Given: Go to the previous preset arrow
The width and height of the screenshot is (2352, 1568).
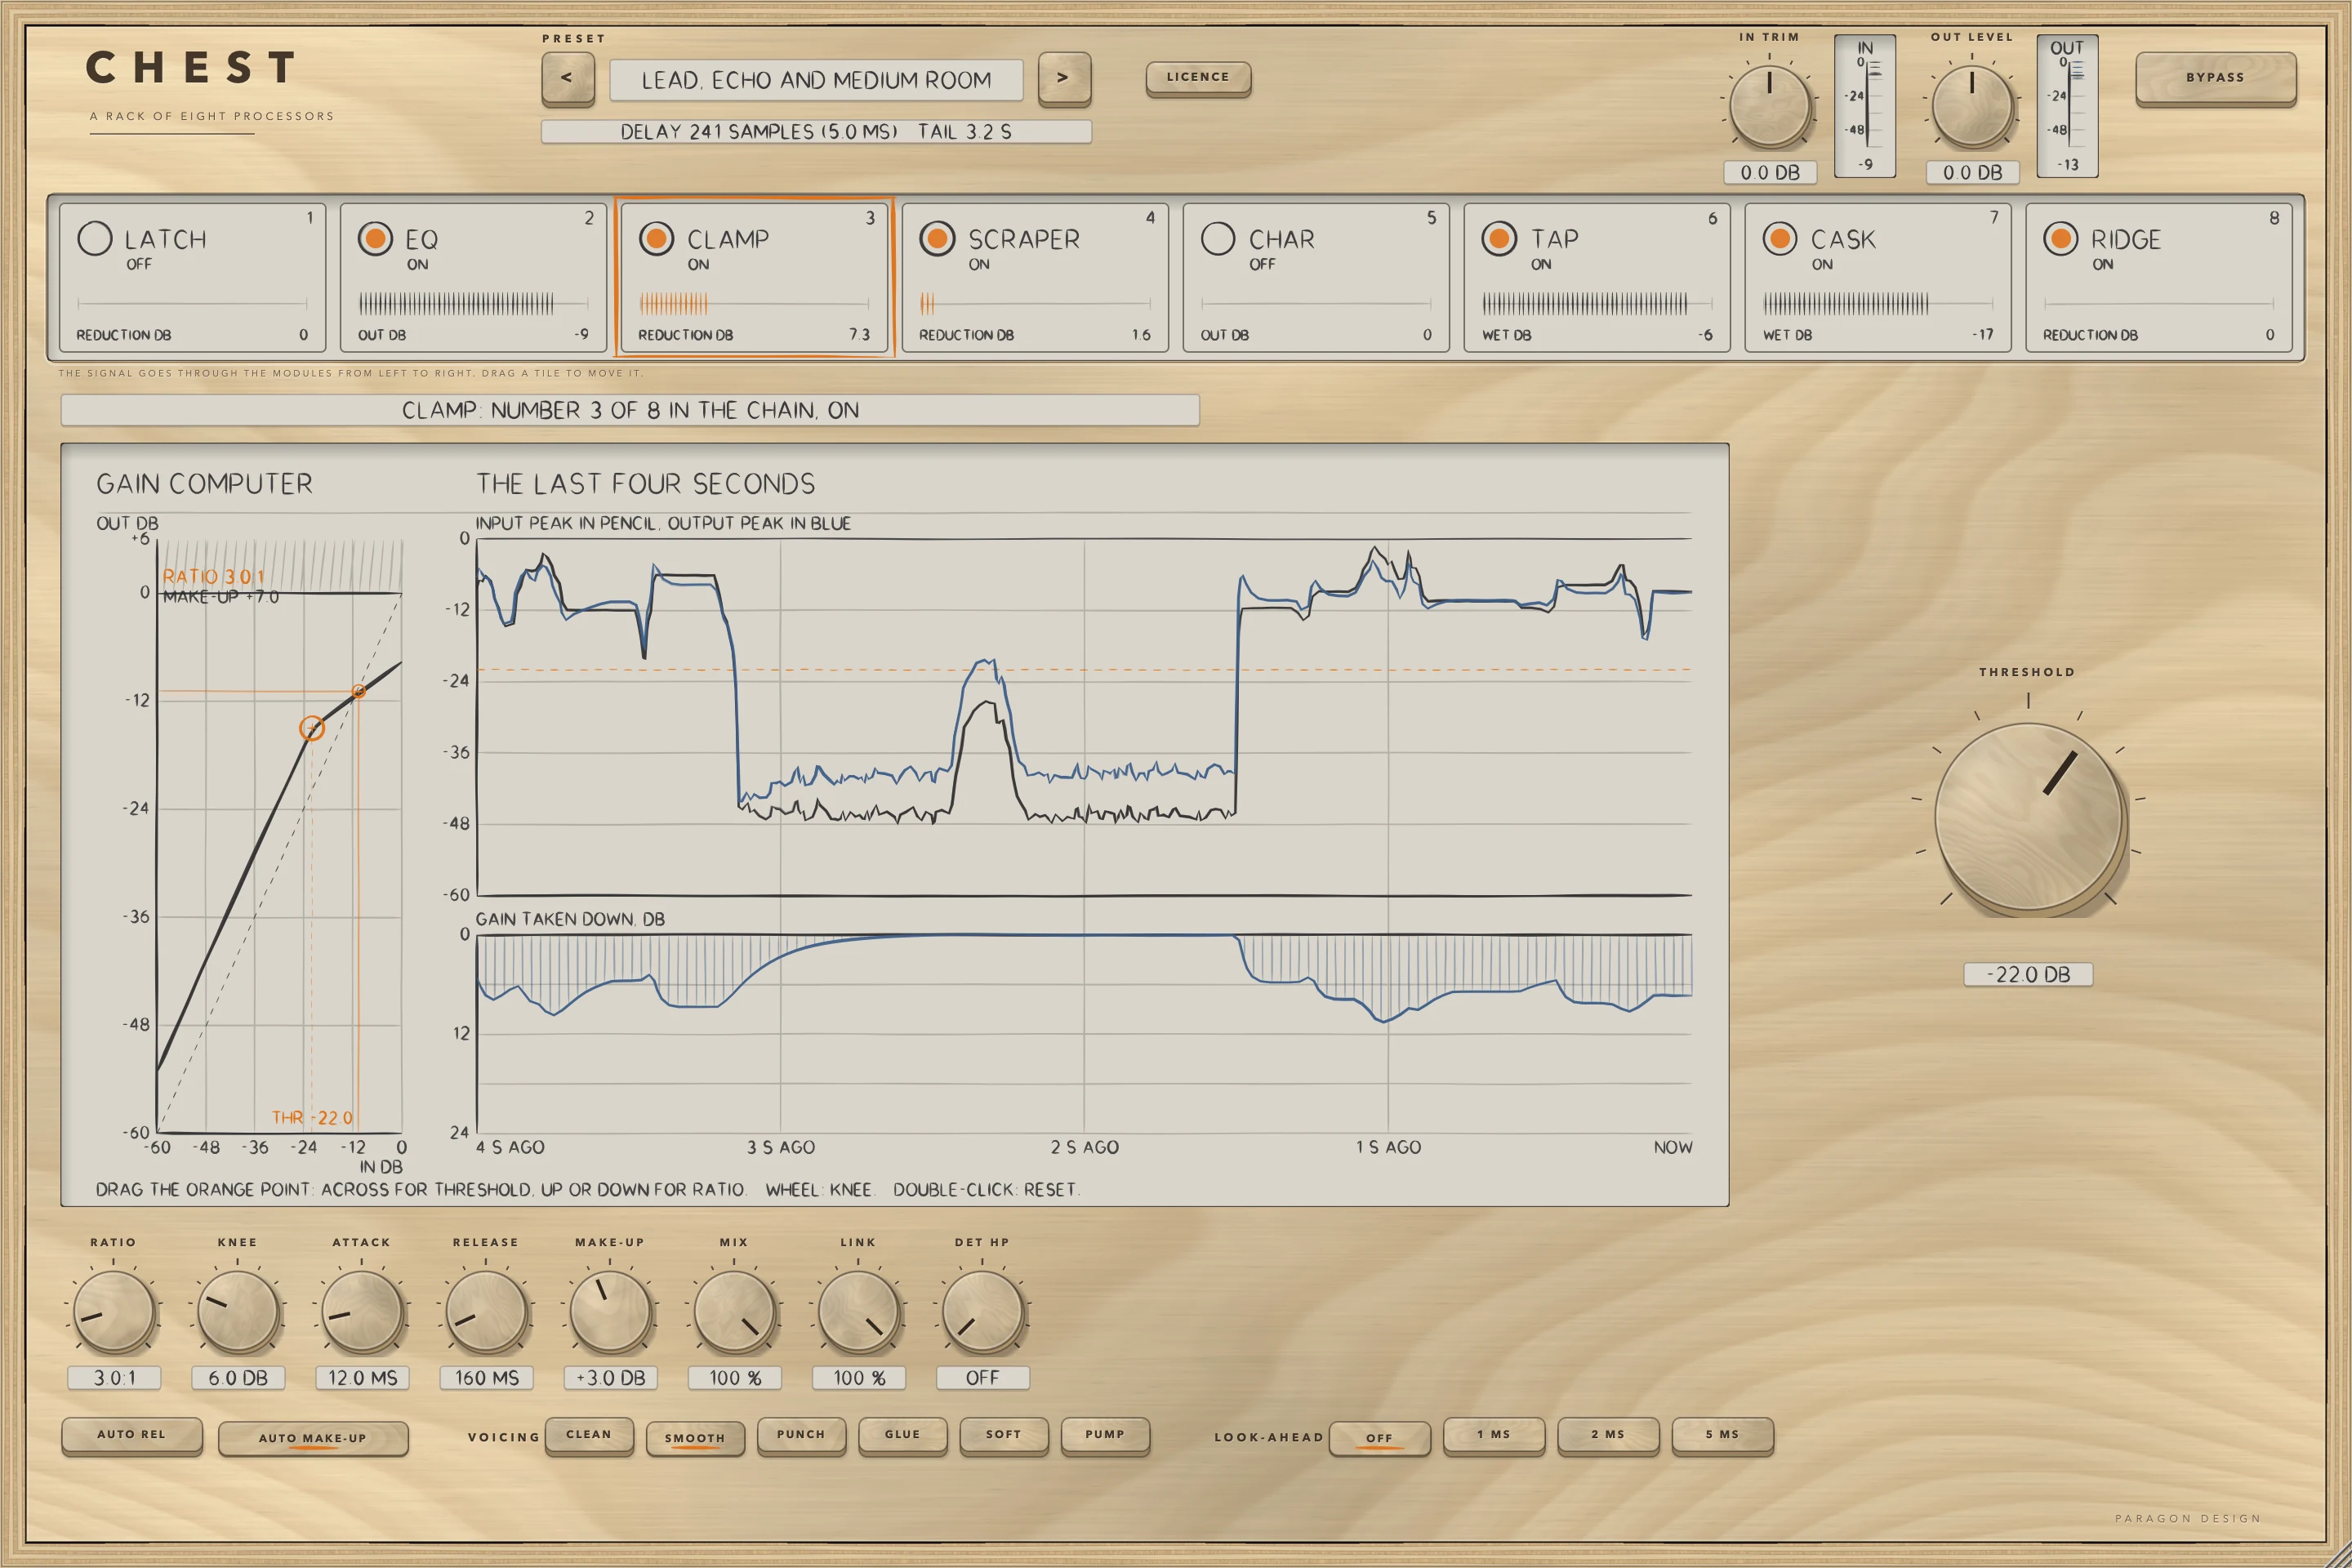Looking at the screenshot, I should pos(567,78).
